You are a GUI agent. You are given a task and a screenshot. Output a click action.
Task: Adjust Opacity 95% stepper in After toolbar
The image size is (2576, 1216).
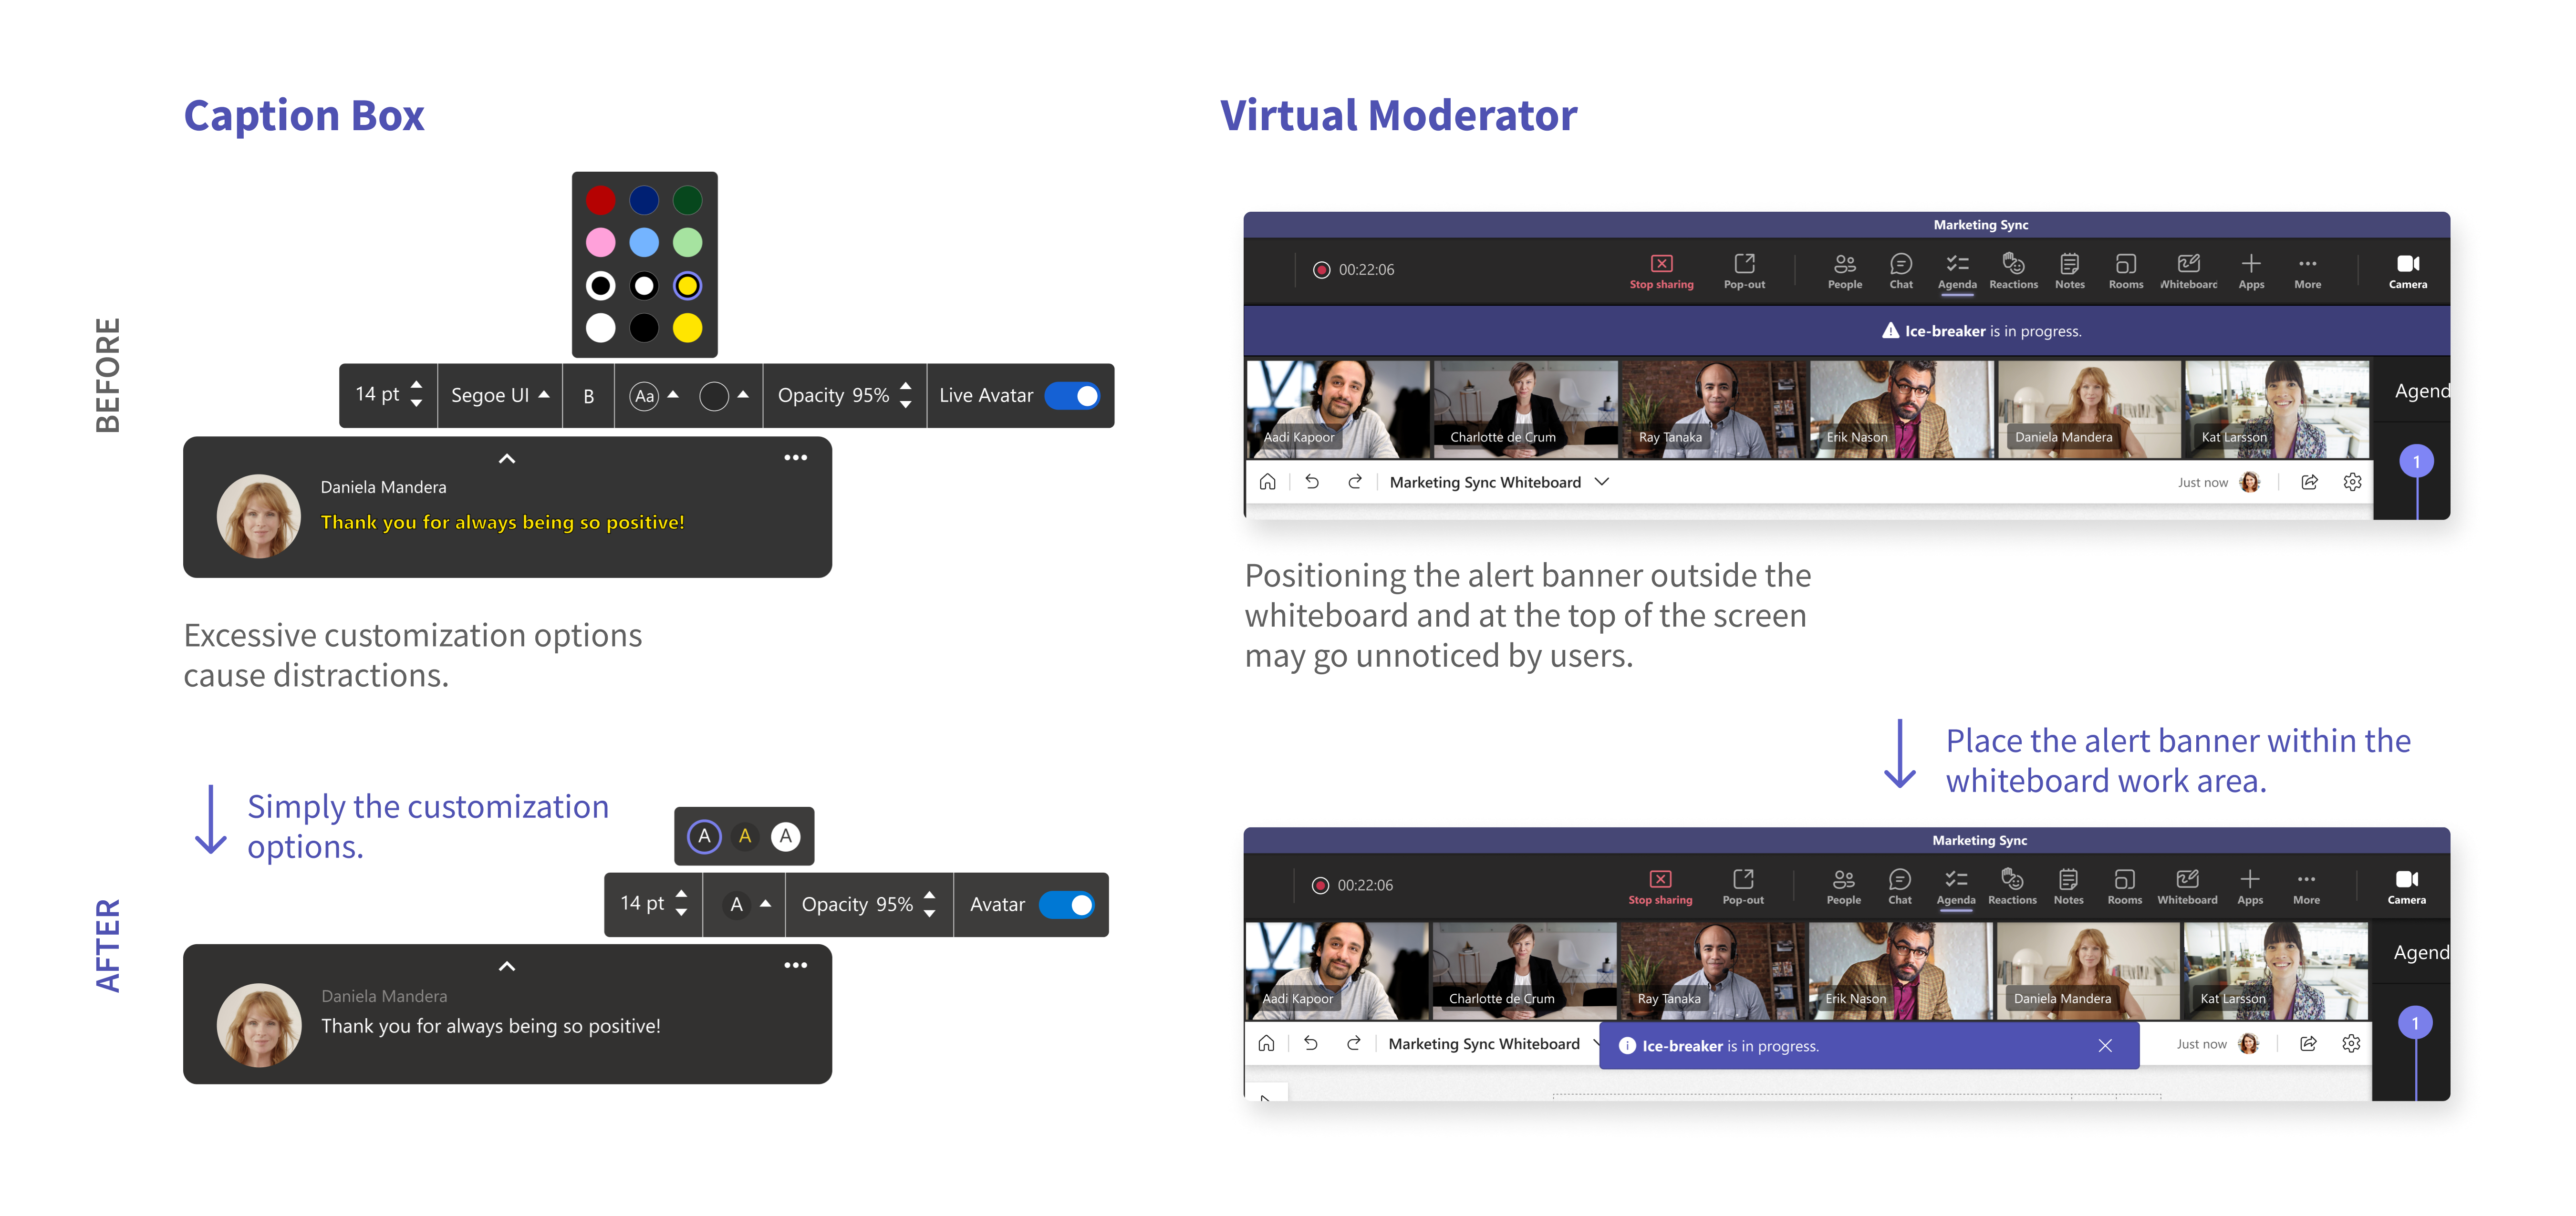(x=930, y=904)
